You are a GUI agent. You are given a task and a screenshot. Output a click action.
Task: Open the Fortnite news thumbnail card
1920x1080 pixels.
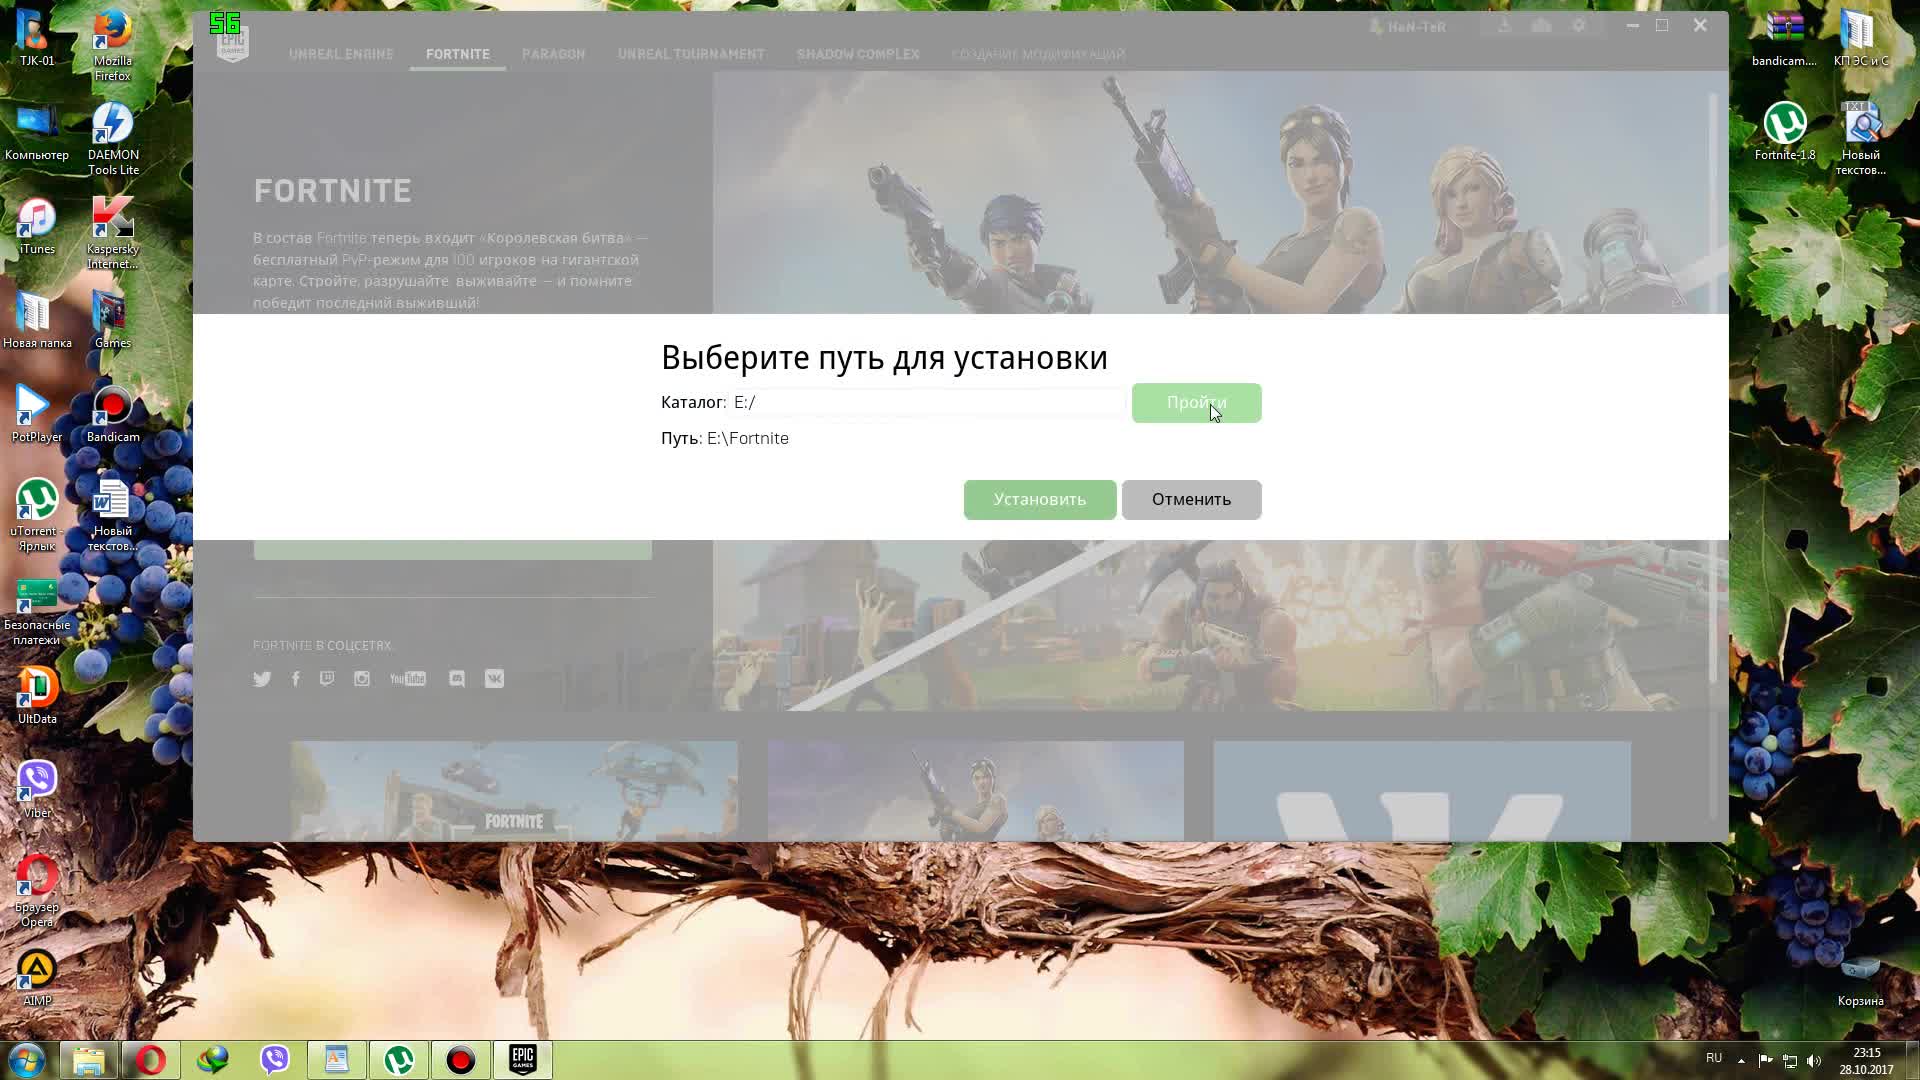[x=514, y=790]
